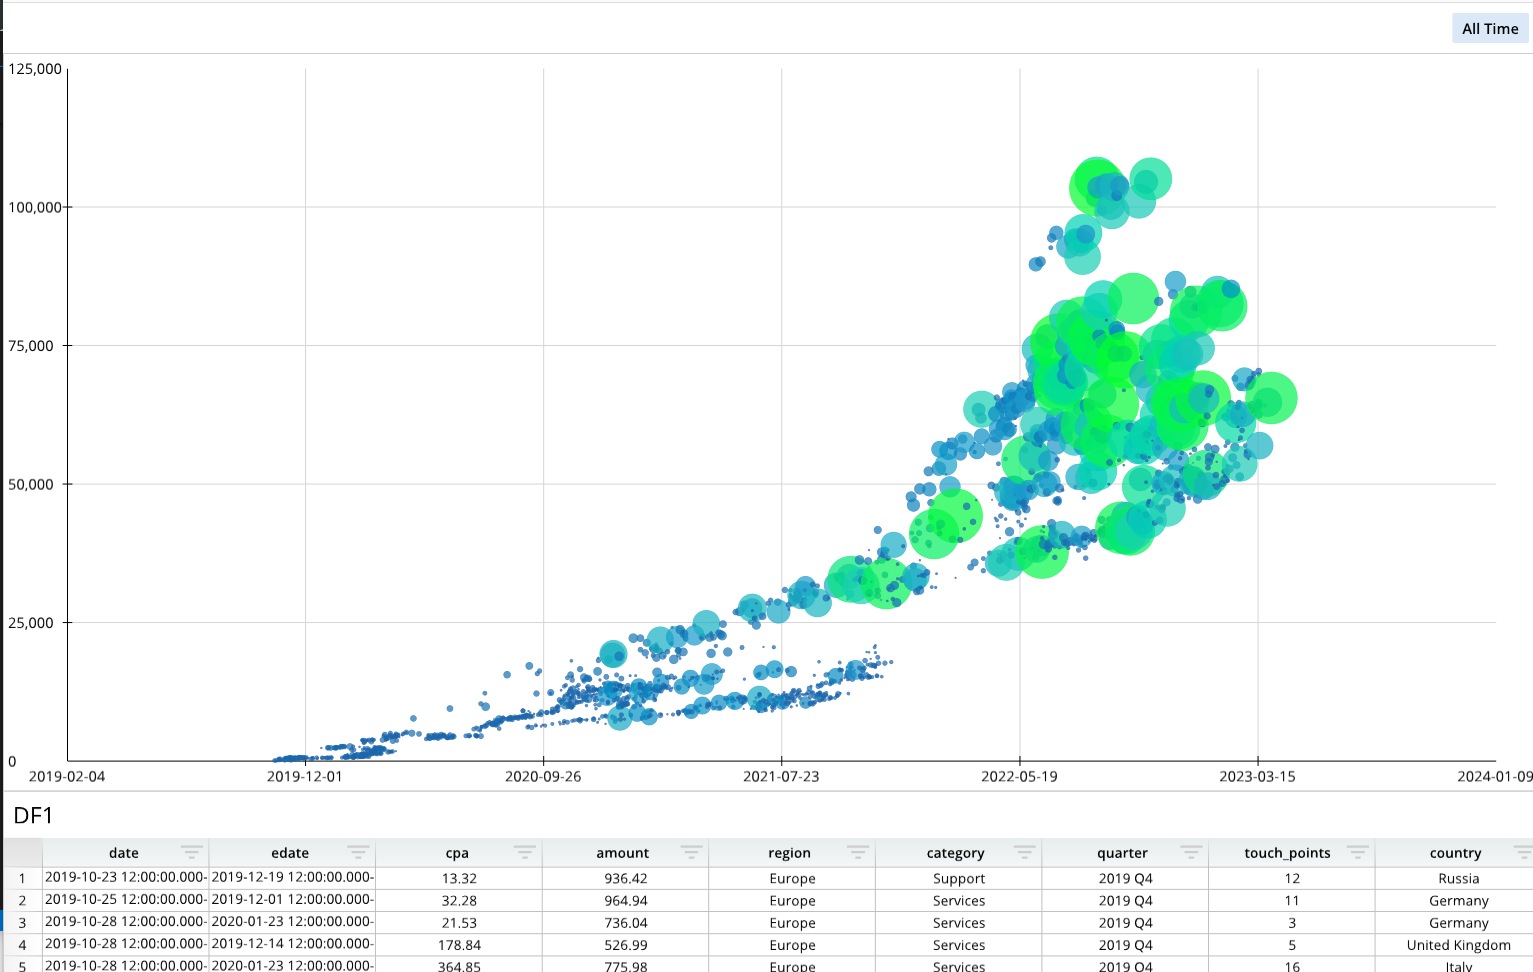
Task: Sort by the region column header
Action: point(790,853)
